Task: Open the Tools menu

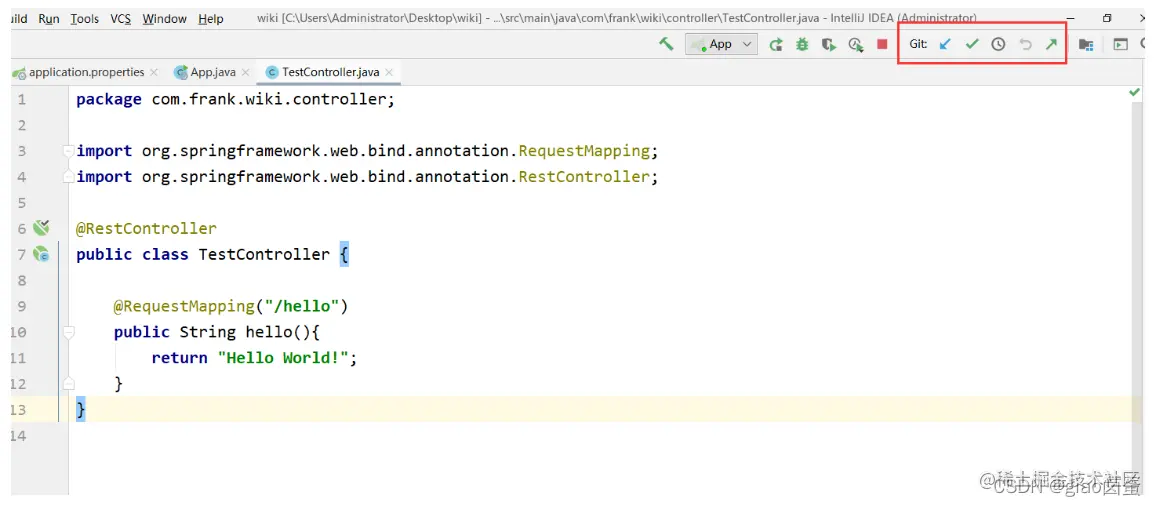Action: click(x=85, y=18)
